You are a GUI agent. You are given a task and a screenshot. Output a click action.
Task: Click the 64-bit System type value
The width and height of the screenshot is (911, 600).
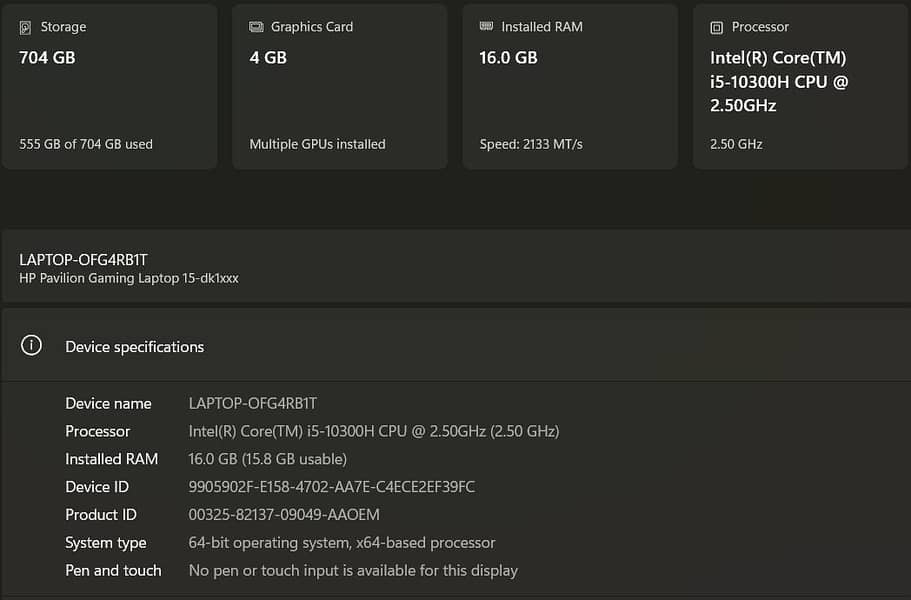tap(342, 543)
